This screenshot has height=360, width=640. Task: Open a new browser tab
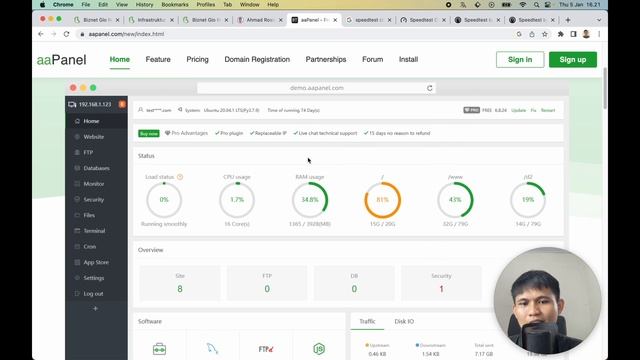[568, 20]
